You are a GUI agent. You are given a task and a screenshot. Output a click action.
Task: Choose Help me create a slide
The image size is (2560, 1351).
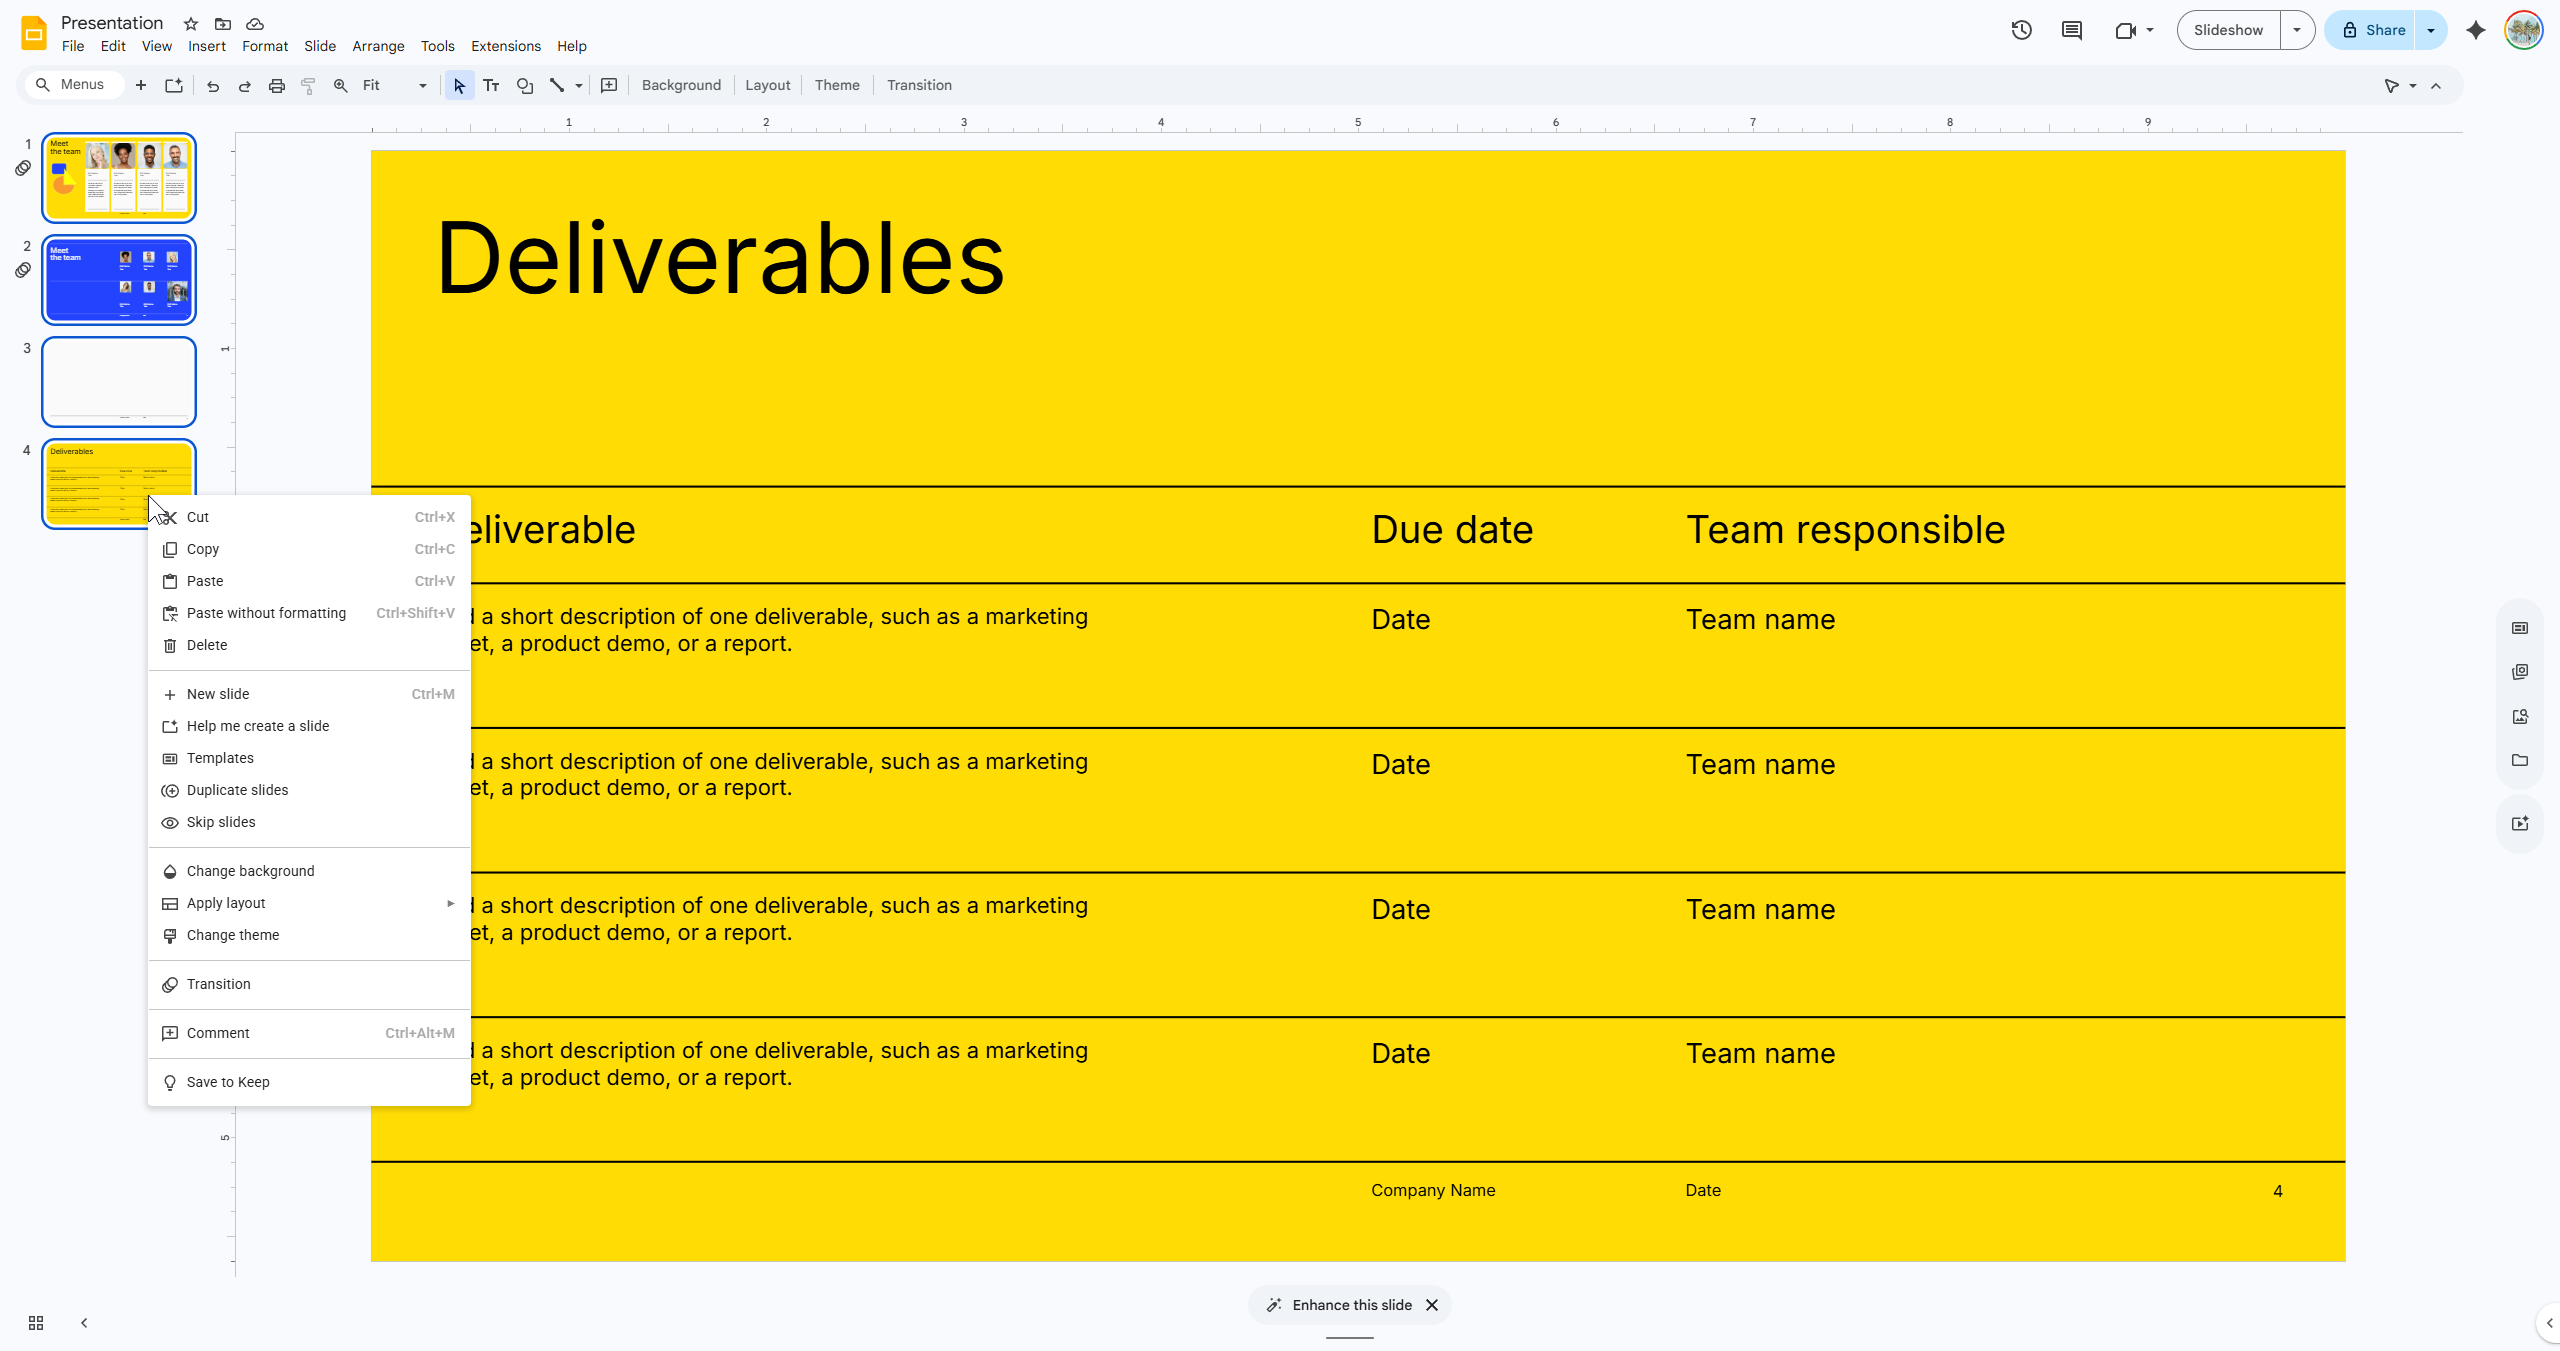pos(309,726)
